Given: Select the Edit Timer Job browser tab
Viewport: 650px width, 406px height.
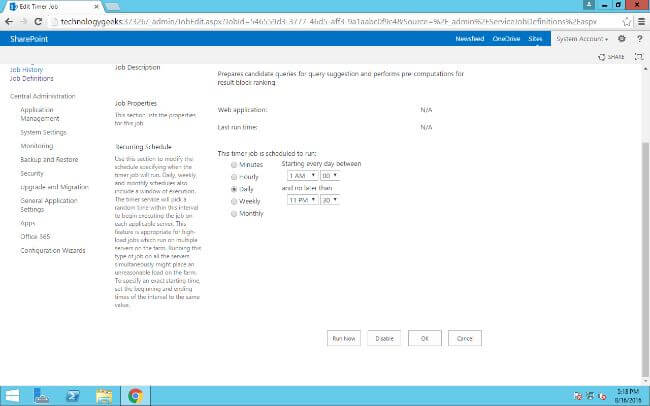Looking at the screenshot, I should [52, 7].
